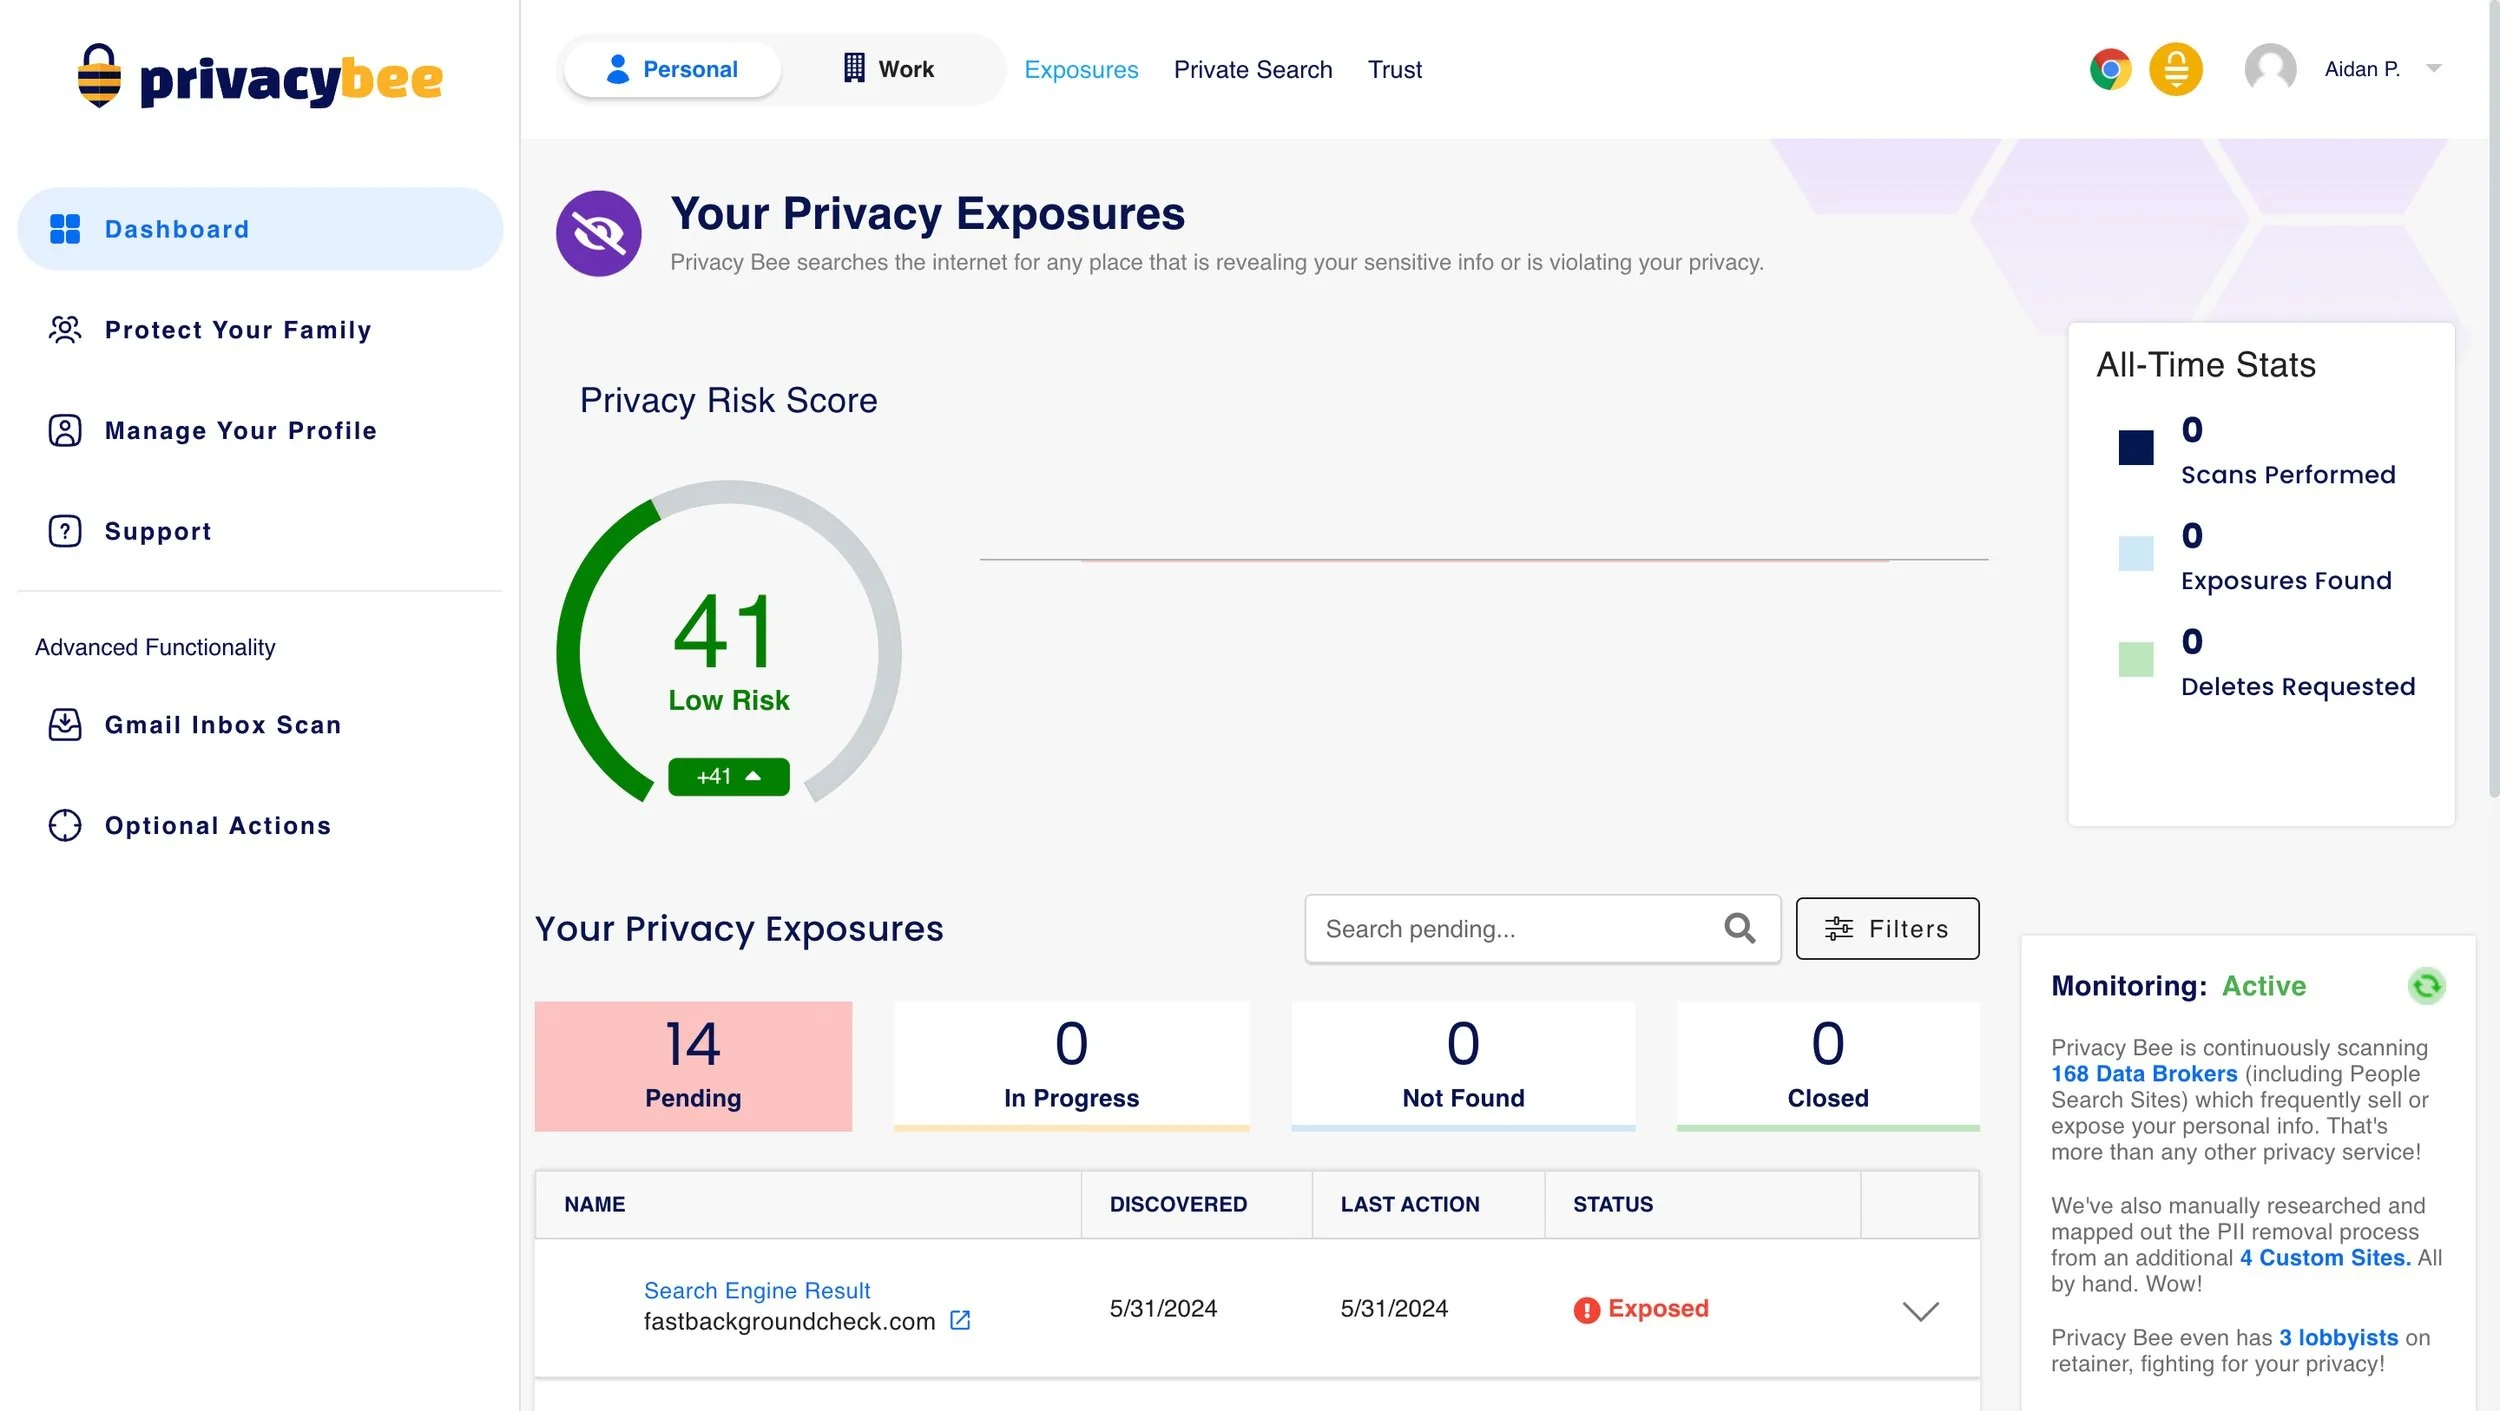This screenshot has height=1411, width=2500.
Task: Click the magnifier icon in search box
Action: (x=1739, y=929)
